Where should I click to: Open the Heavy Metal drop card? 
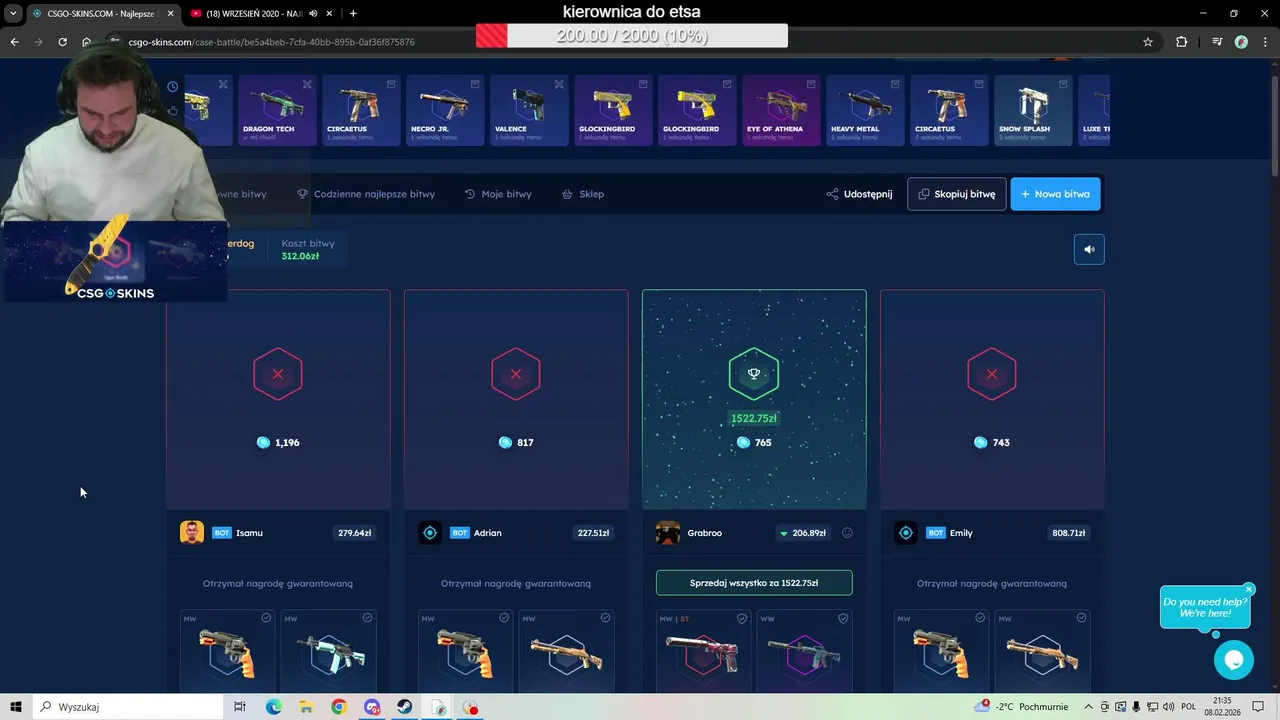[864, 110]
